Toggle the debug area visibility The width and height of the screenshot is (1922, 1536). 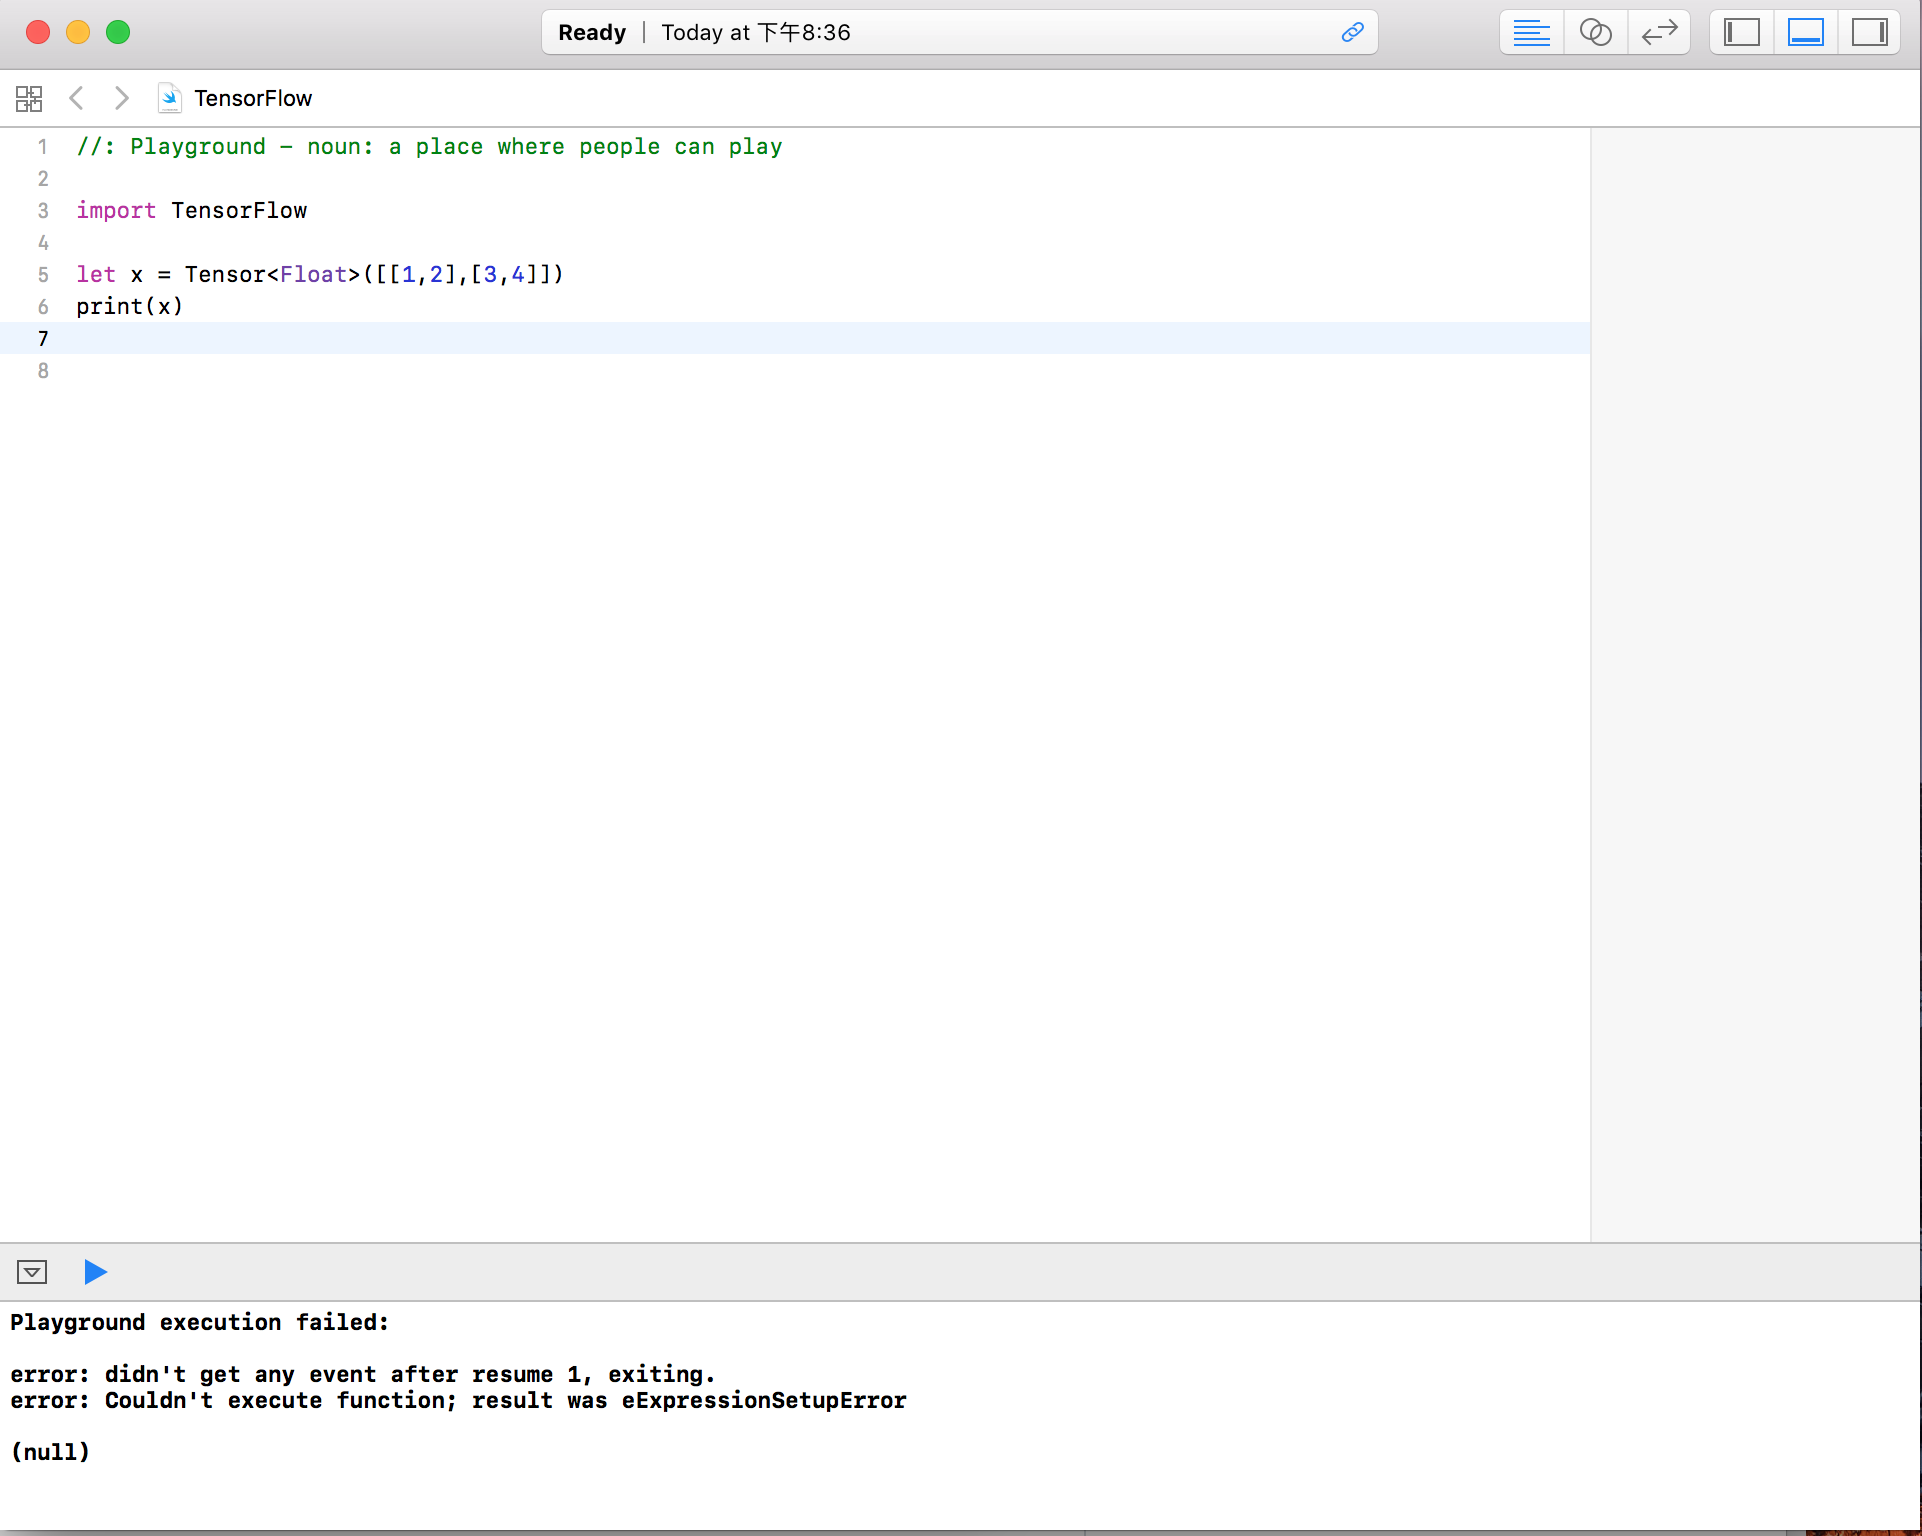[x=1805, y=32]
